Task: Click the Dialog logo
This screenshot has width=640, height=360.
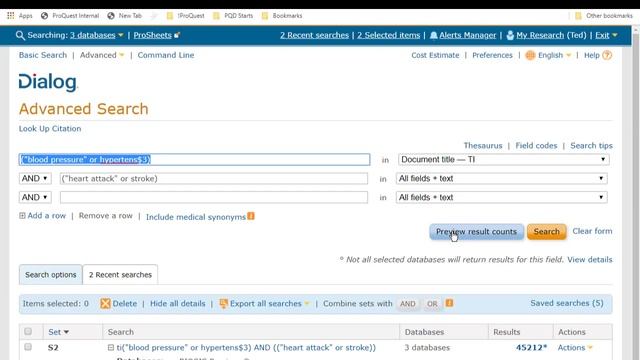Action: (48, 82)
